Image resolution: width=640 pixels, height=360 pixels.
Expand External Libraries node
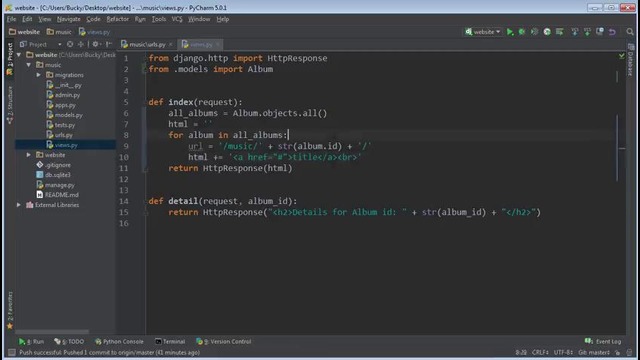click(19, 205)
